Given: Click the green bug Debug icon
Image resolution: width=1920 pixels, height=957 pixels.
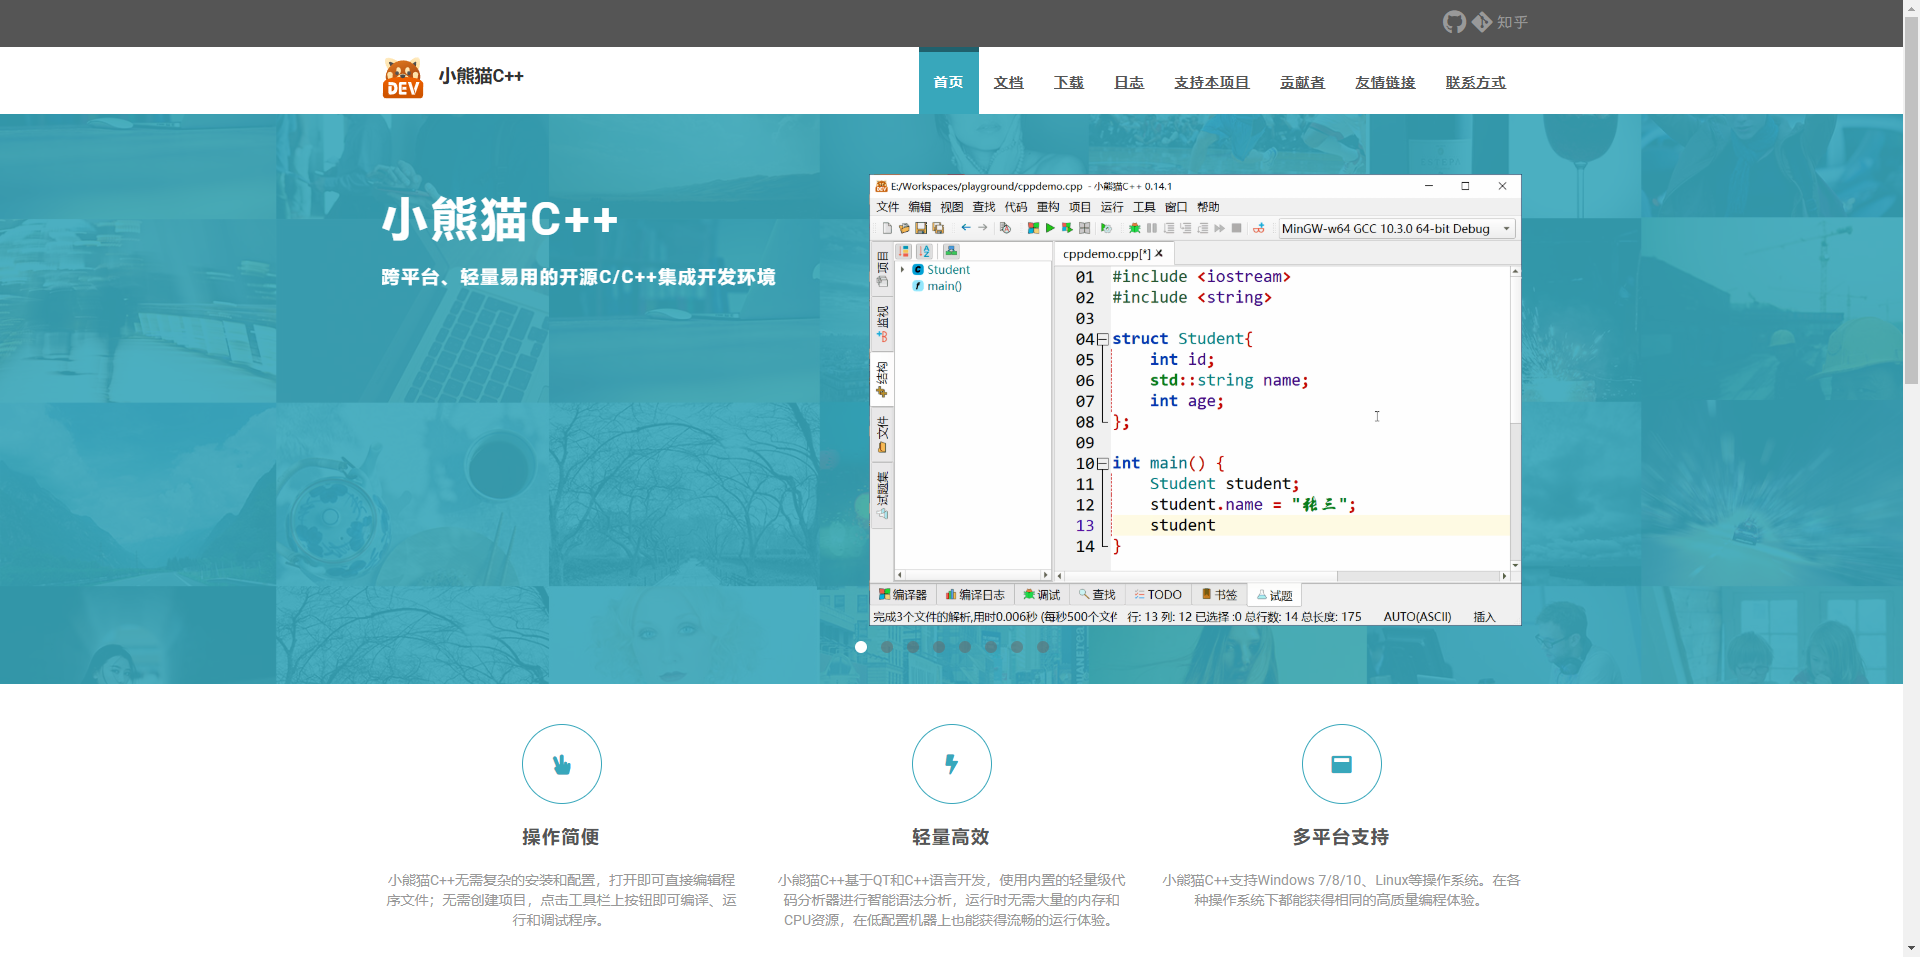Looking at the screenshot, I should point(1134,228).
